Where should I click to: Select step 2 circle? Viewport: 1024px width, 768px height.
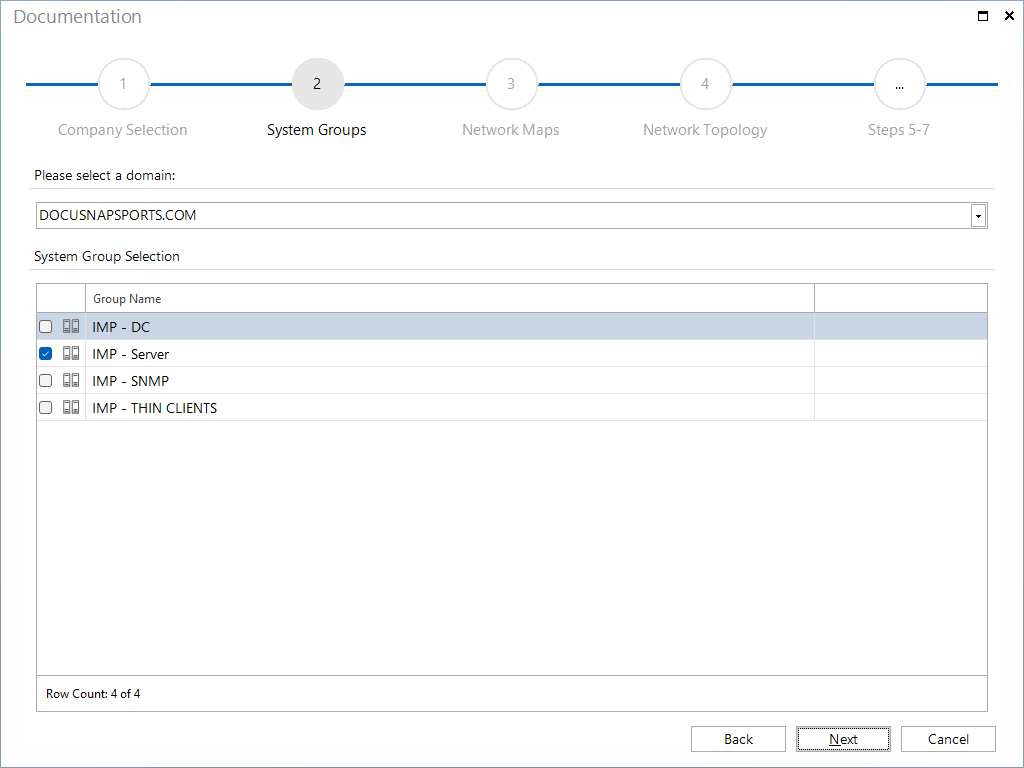point(317,84)
